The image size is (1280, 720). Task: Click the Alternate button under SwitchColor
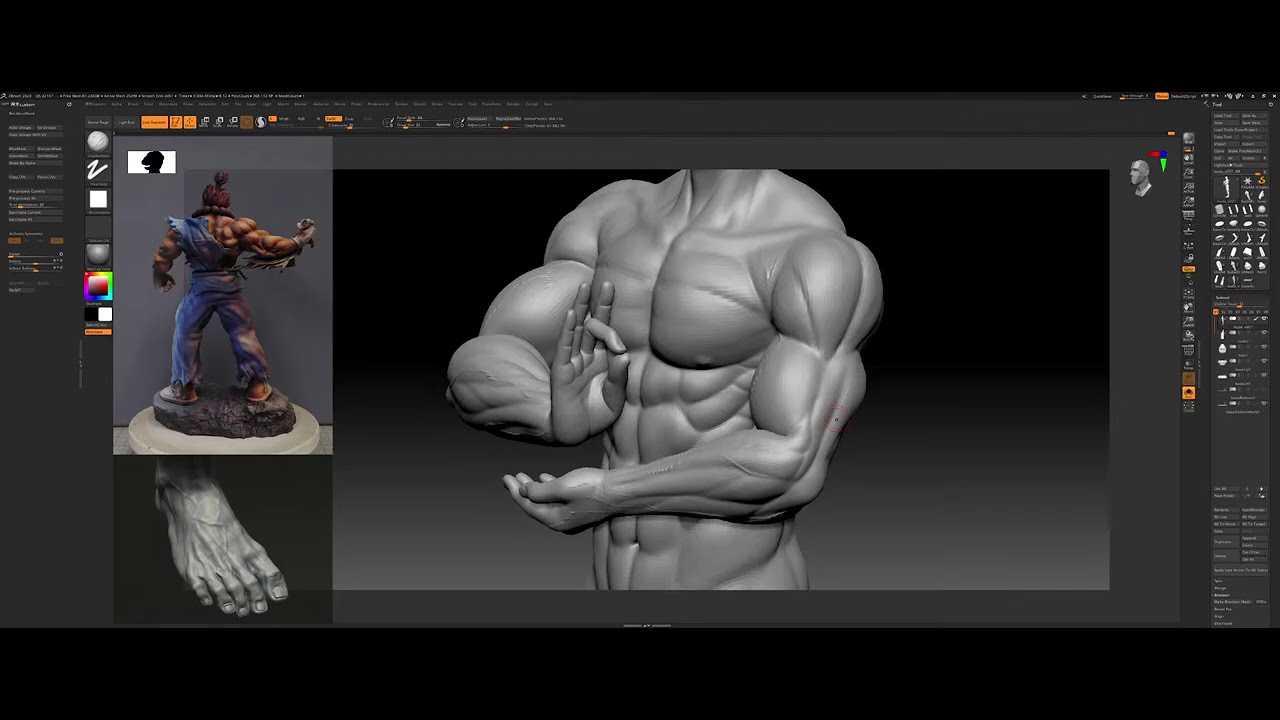click(x=98, y=332)
